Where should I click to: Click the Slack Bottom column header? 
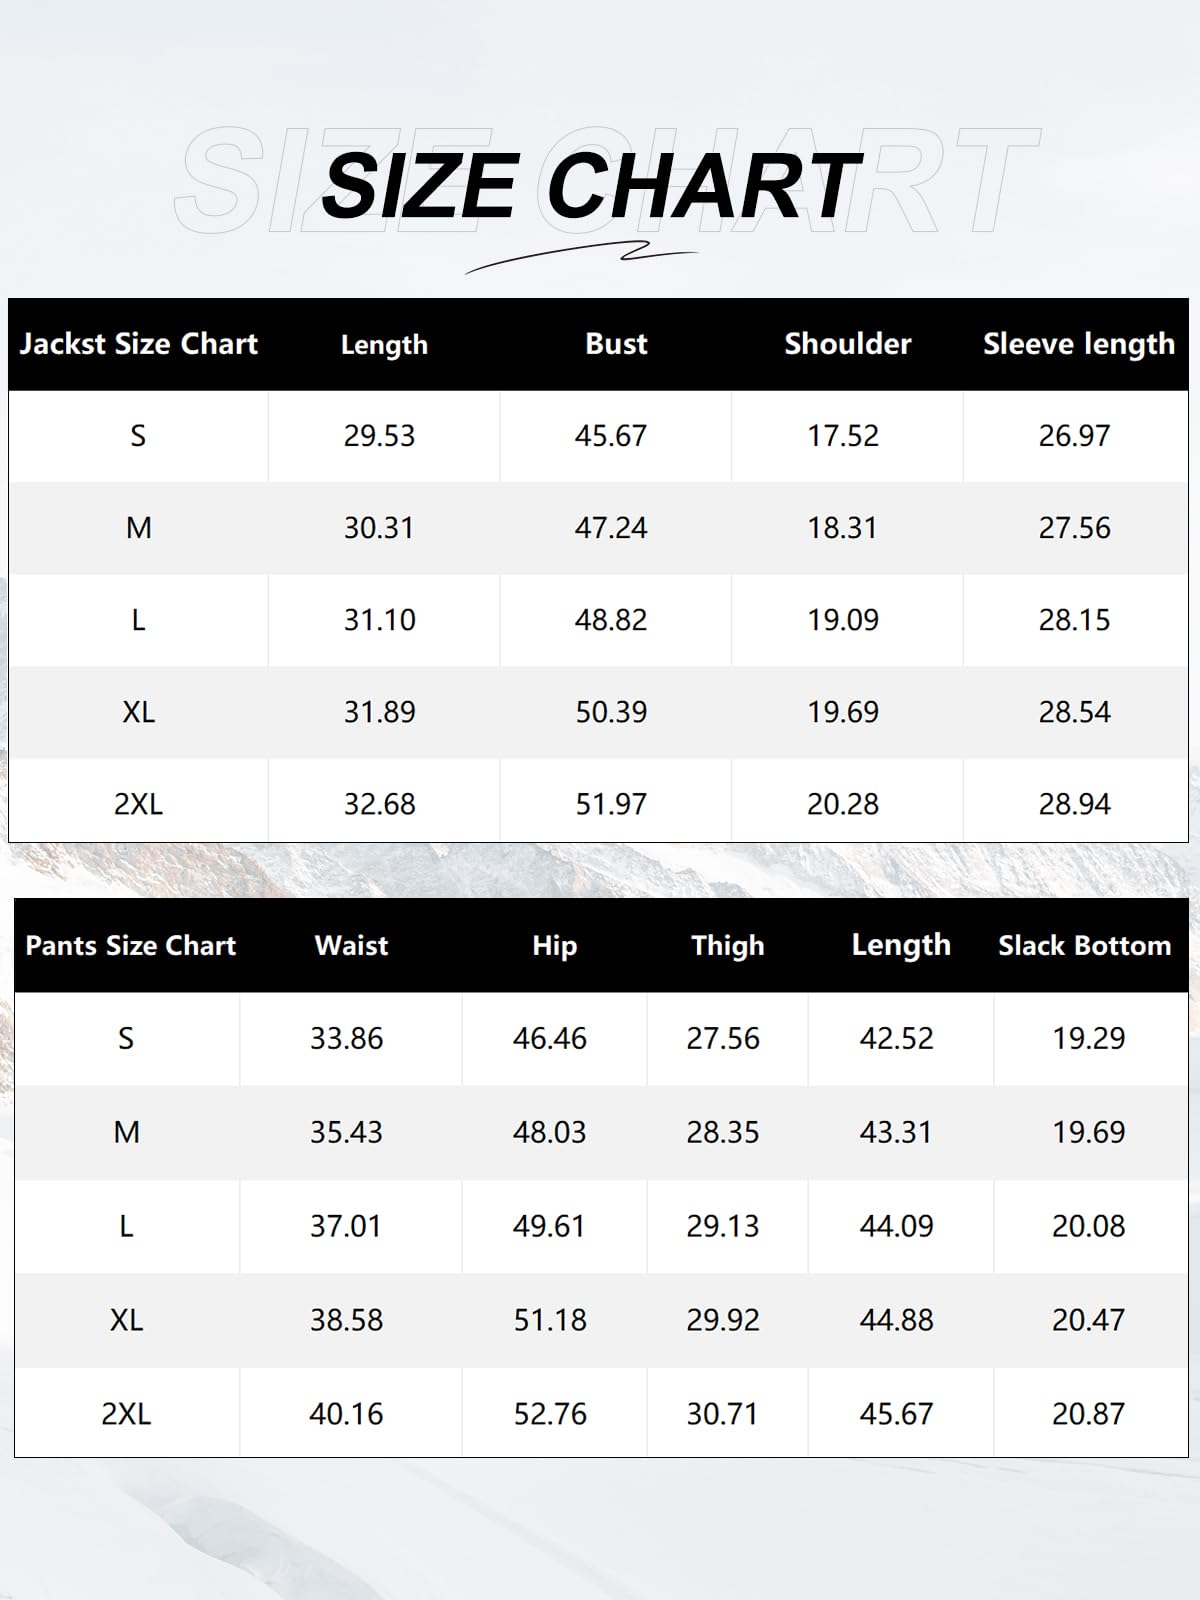(x=1084, y=946)
